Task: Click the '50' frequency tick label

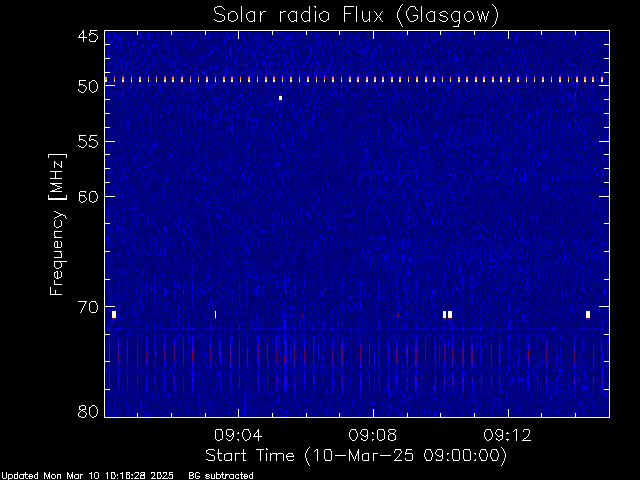Action: tap(88, 87)
